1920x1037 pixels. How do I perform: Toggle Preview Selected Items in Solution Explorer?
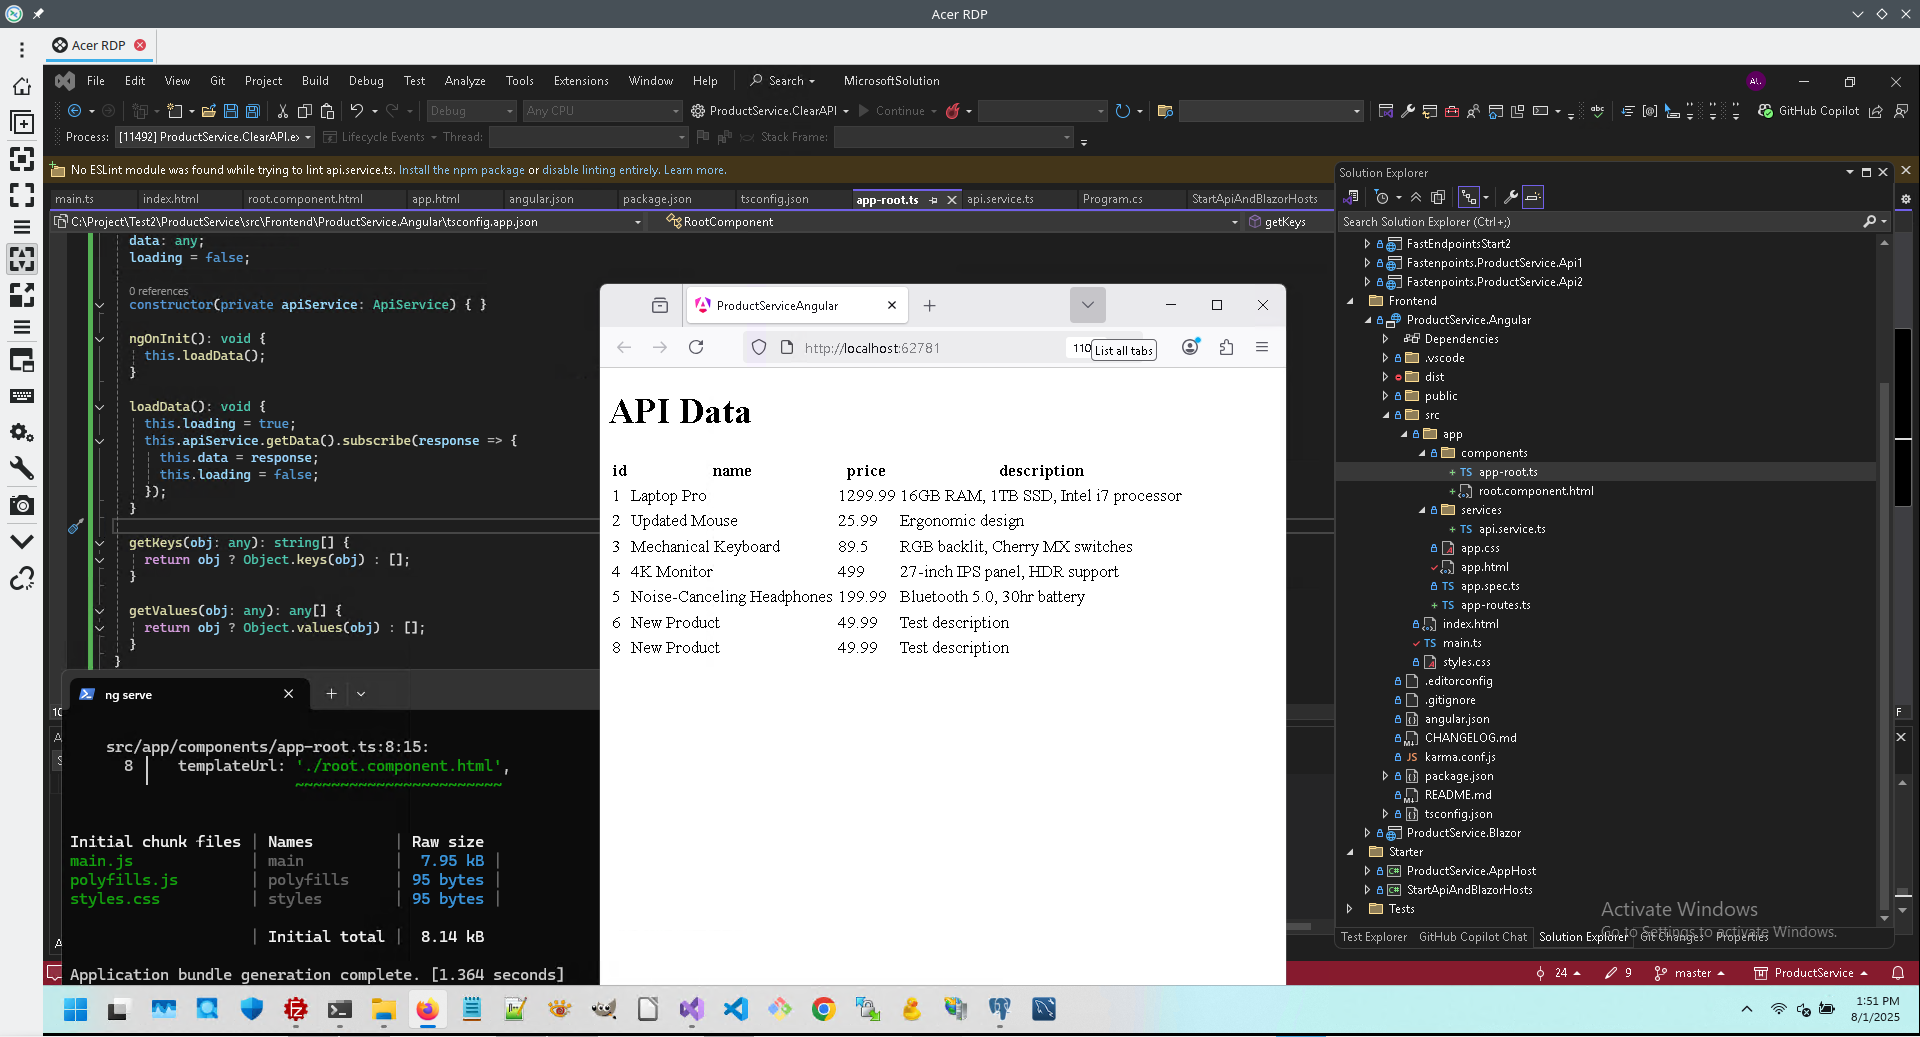1532,197
